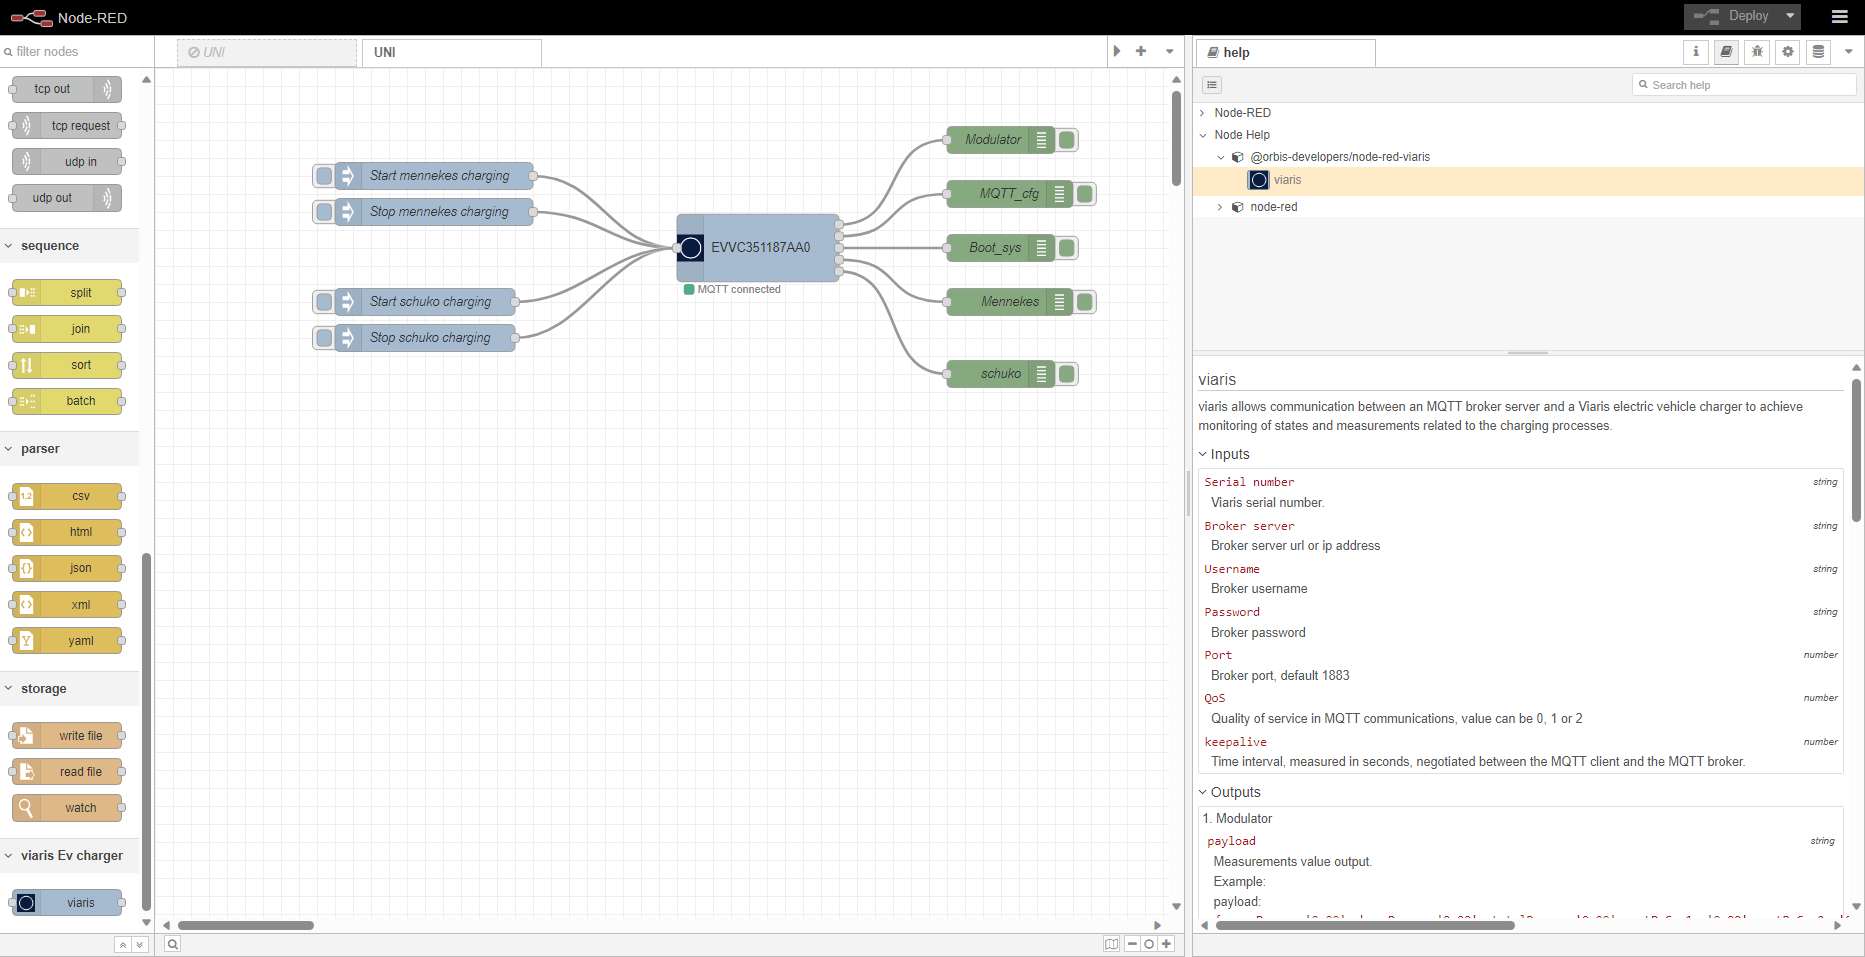Select the Mennekes debug node
The image size is (1865, 957).
(1009, 302)
